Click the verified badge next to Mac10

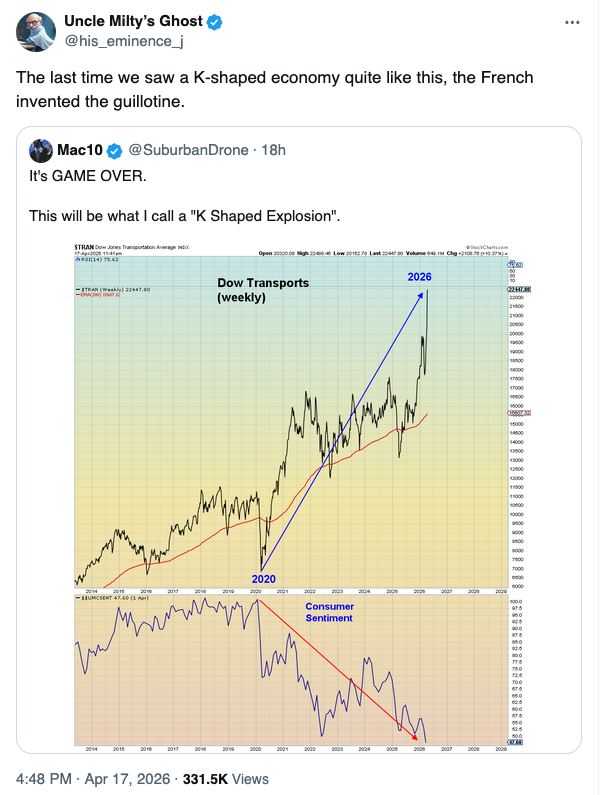[115, 150]
